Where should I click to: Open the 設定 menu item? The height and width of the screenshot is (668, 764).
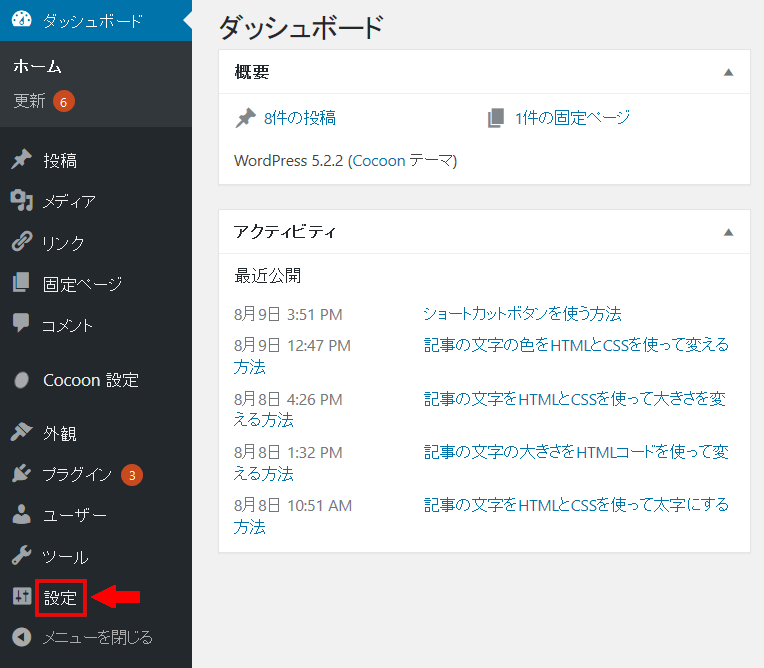pos(60,598)
